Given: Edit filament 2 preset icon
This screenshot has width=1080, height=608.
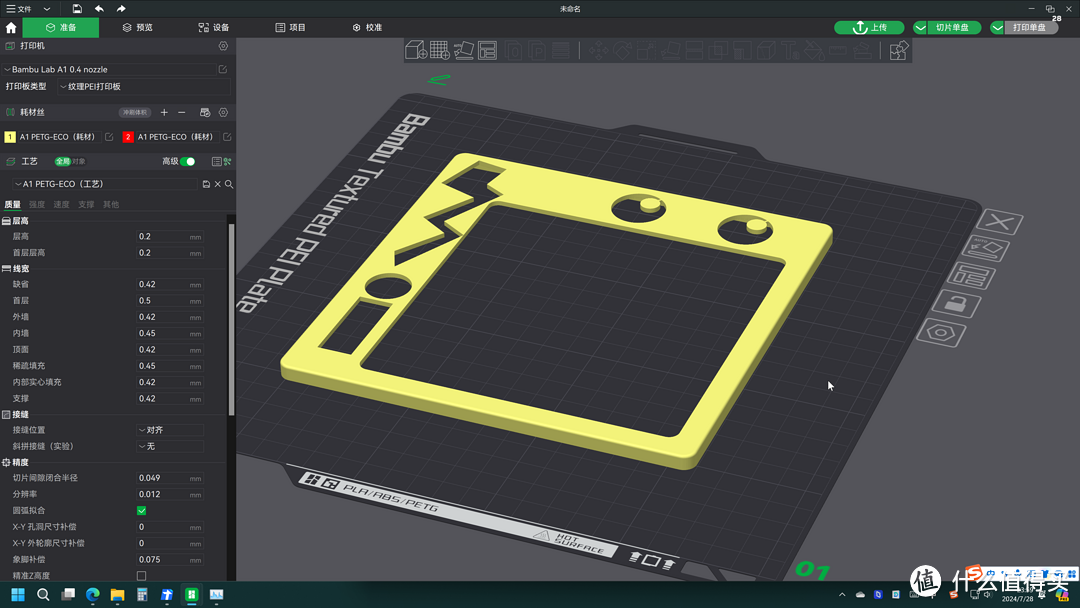Looking at the screenshot, I should [x=227, y=137].
